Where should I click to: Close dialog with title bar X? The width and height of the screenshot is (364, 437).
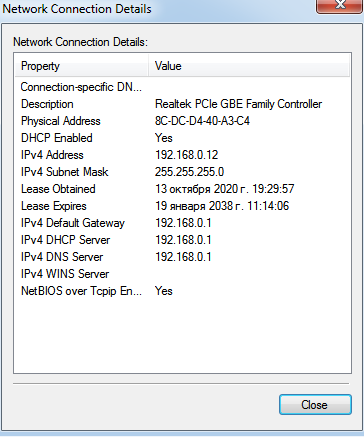[340, 6]
